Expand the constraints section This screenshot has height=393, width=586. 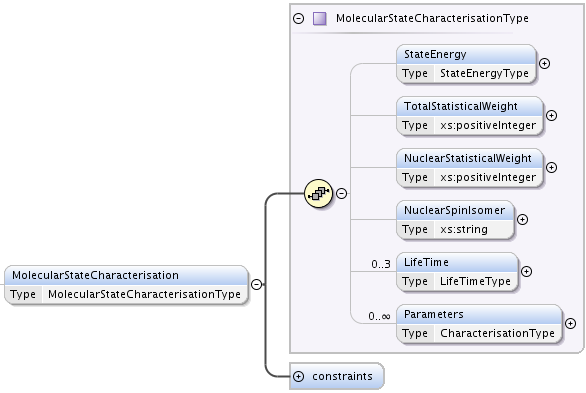pyautogui.click(x=299, y=376)
